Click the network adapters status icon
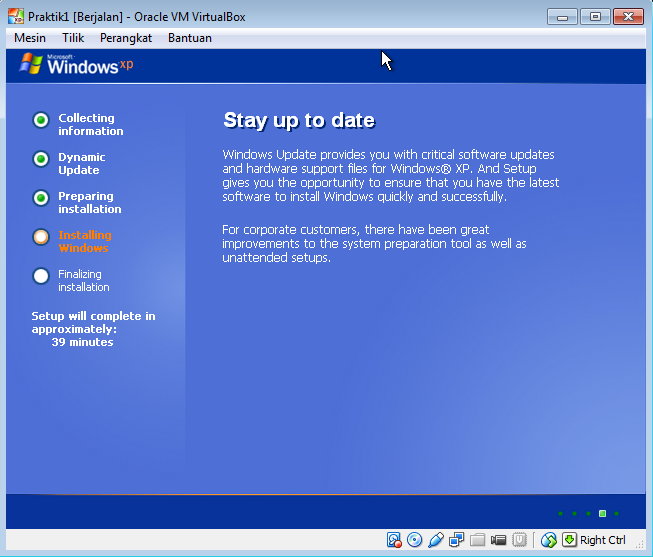 pyautogui.click(x=456, y=540)
